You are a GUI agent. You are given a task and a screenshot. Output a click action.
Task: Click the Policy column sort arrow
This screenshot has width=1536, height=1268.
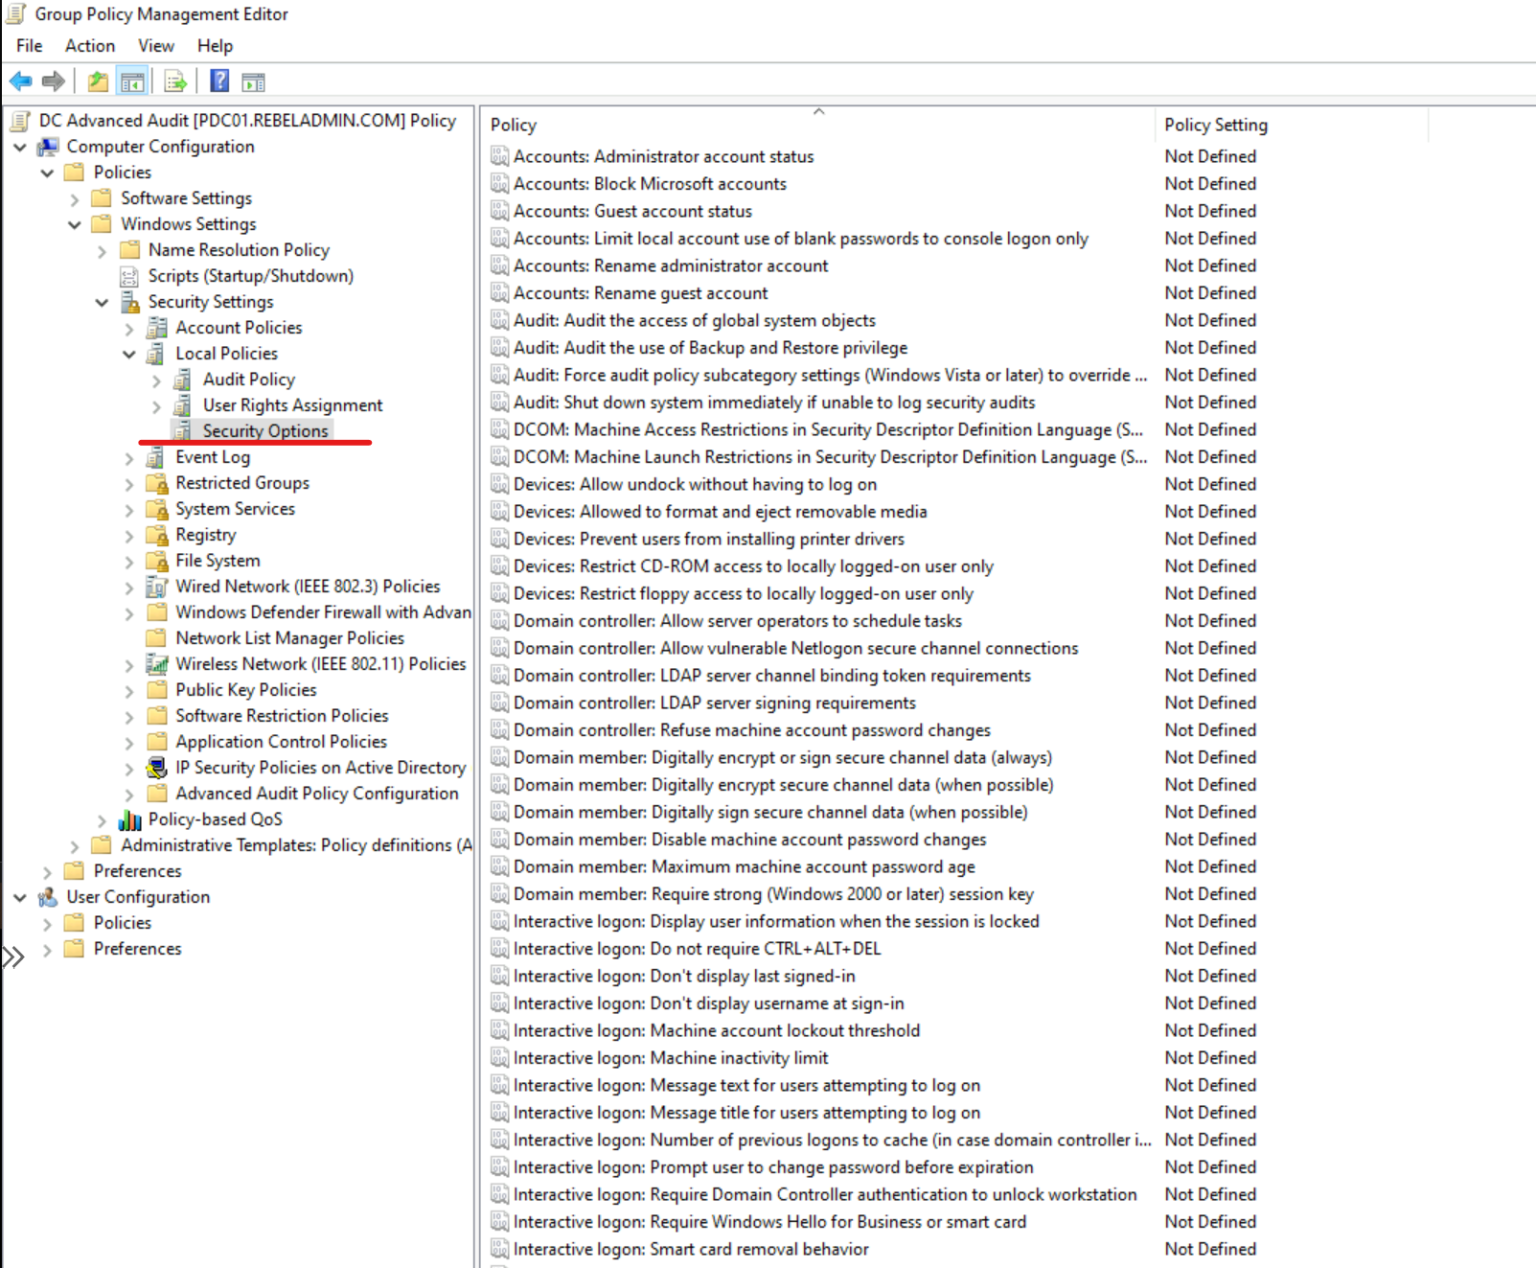(817, 112)
